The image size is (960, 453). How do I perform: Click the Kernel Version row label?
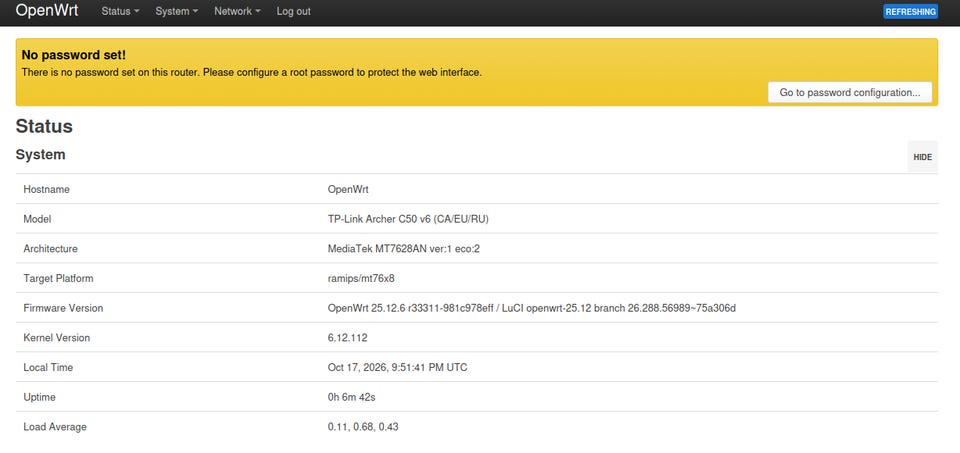pos(56,337)
